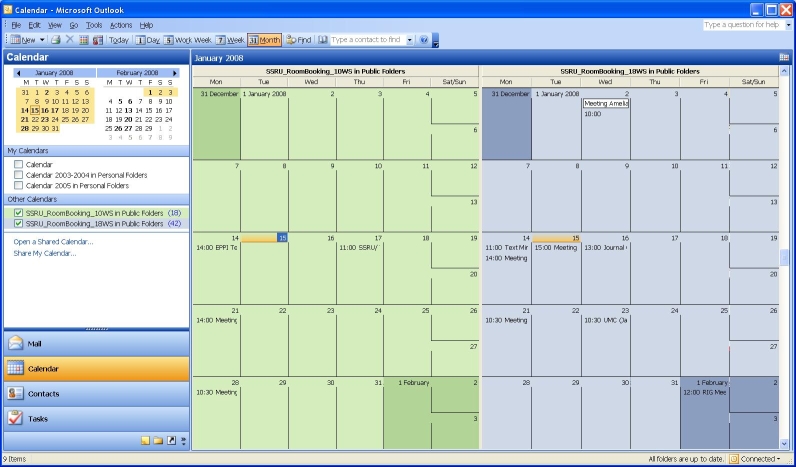Expand the help question box dropdown arrow
Viewport: 796px width, 467px height.
[x=788, y=25]
